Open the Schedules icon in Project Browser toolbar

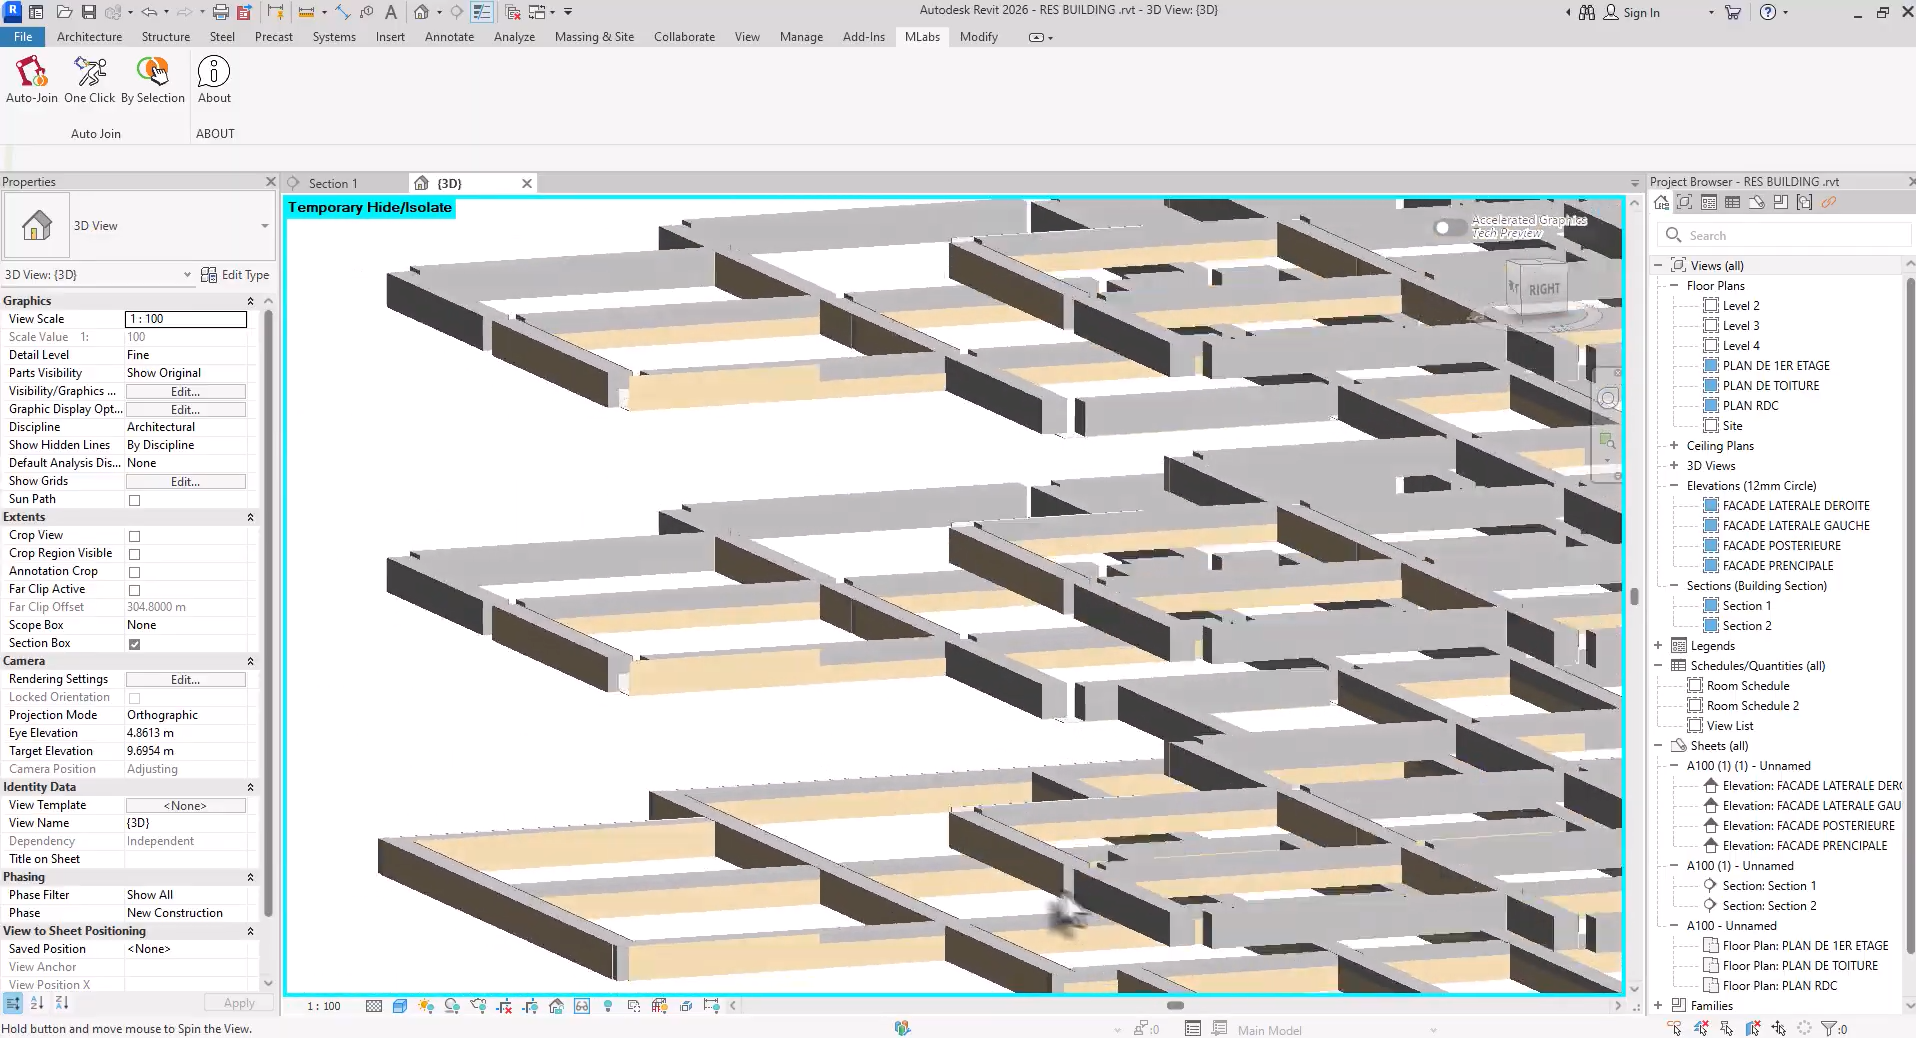[x=1732, y=202]
